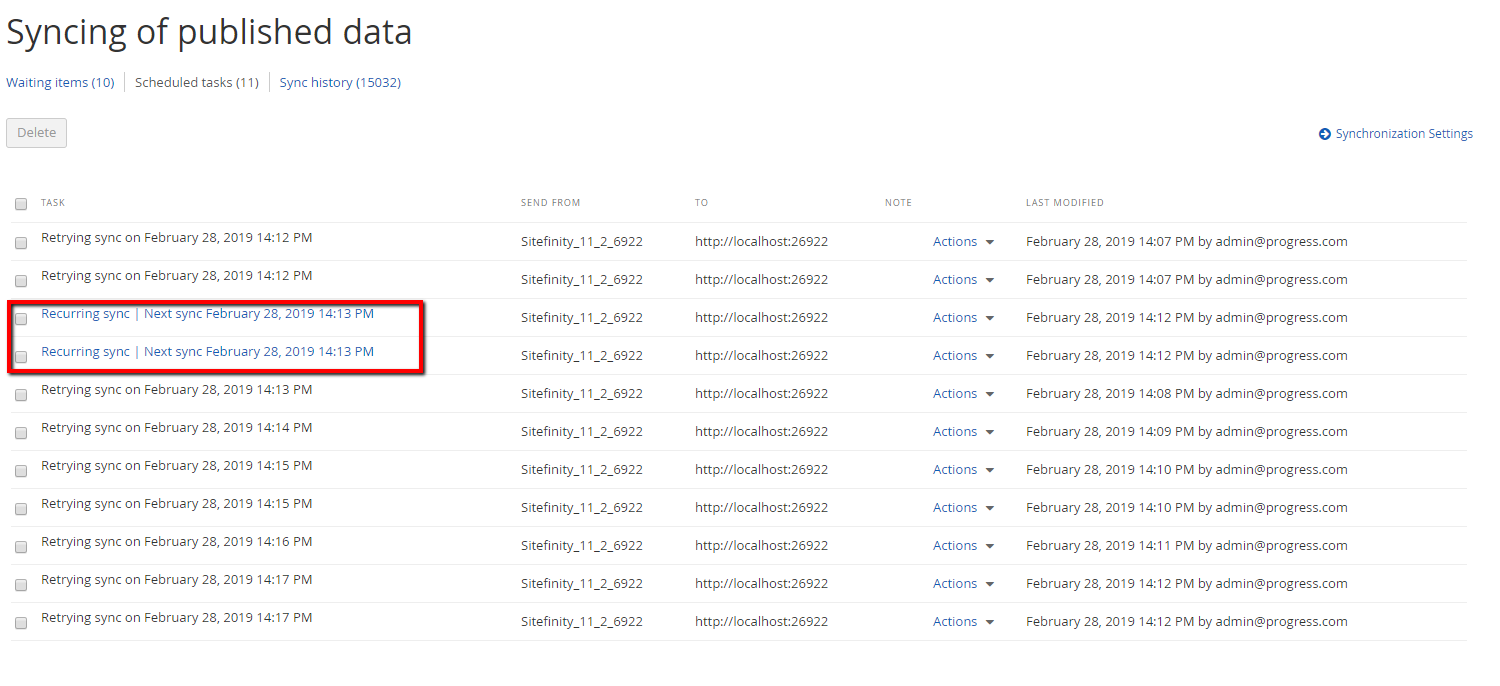Open the Synchronization Settings link
Screen dimensions: 1500x686
tap(1404, 134)
